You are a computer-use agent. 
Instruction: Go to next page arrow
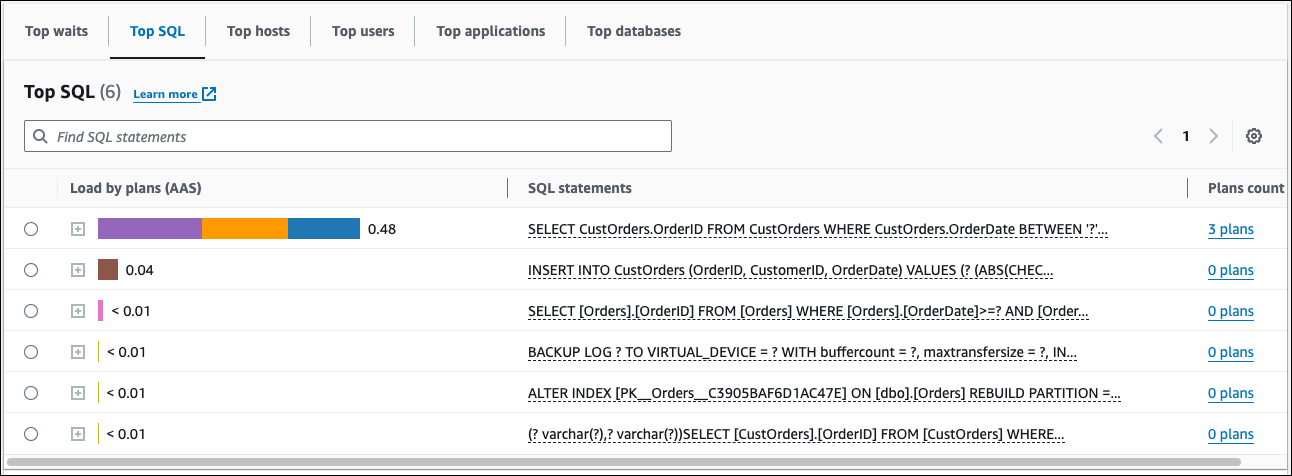(1213, 136)
